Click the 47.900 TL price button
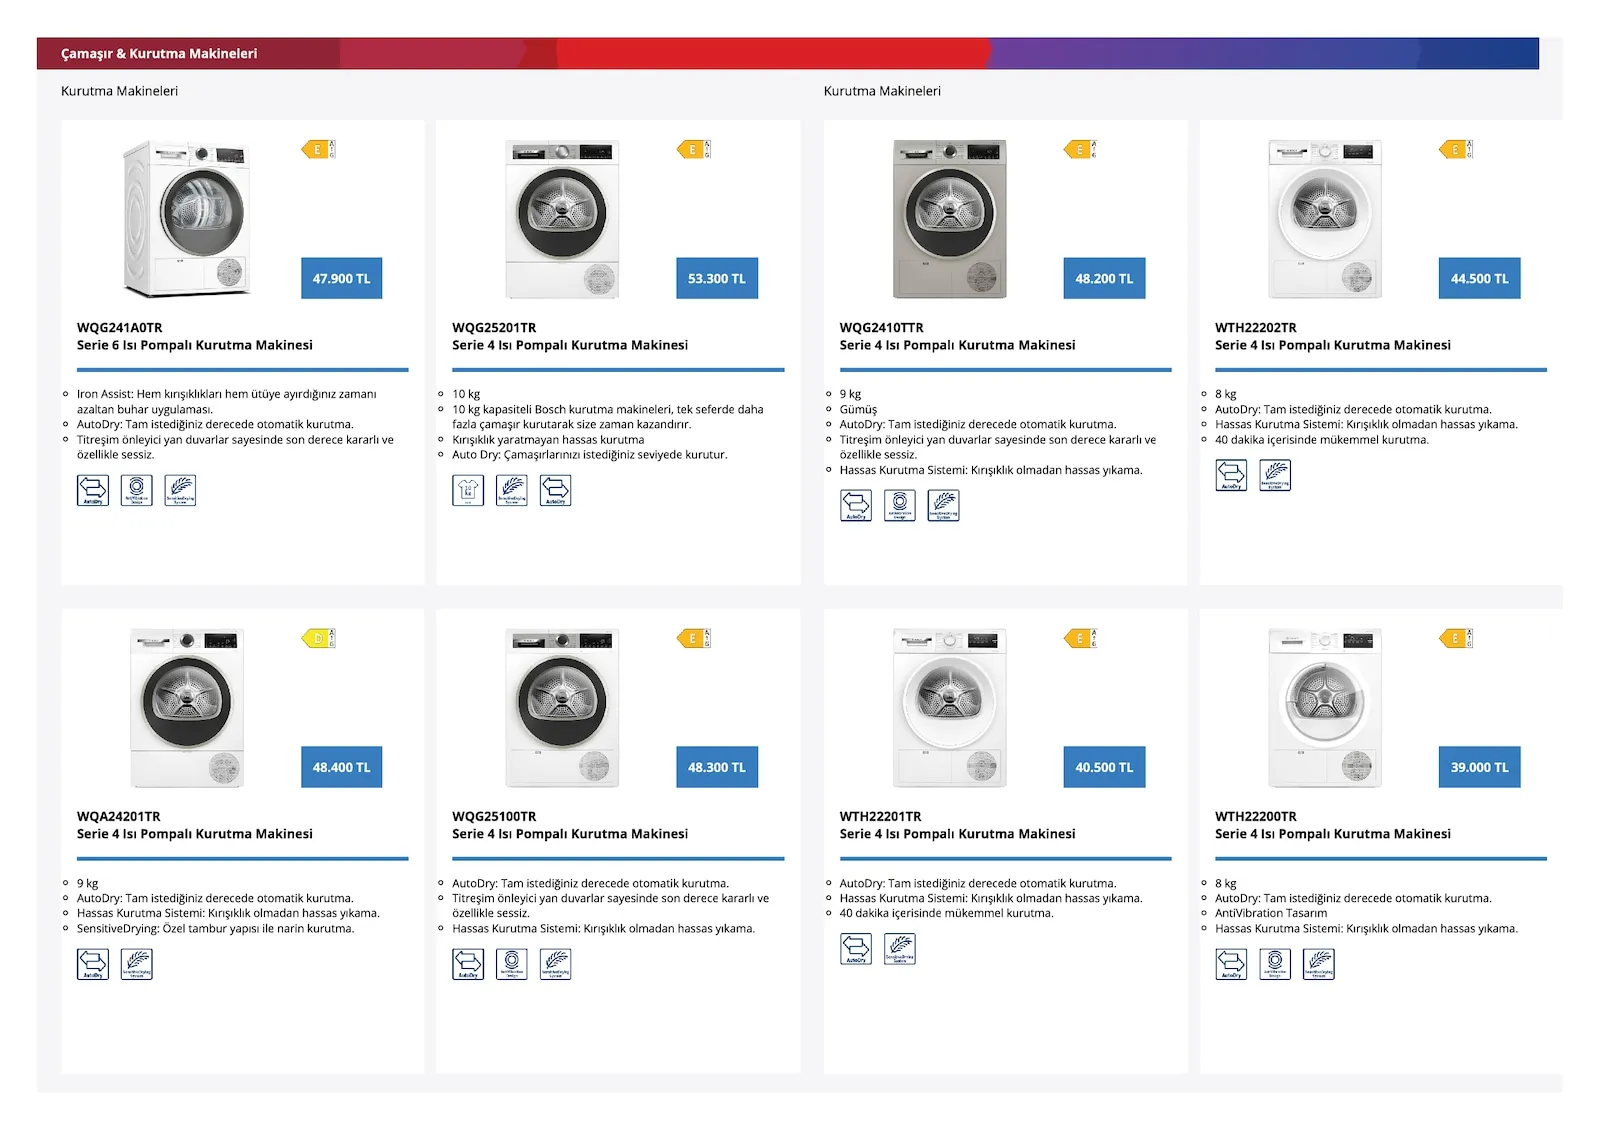 pyautogui.click(x=342, y=278)
